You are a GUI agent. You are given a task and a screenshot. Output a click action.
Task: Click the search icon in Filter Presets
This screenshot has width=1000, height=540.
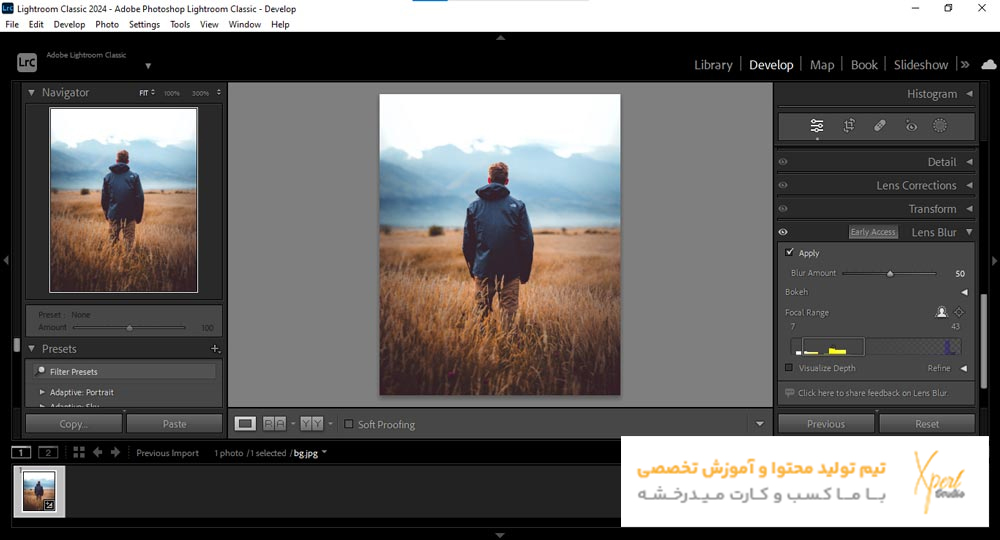pyautogui.click(x=41, y=371)
